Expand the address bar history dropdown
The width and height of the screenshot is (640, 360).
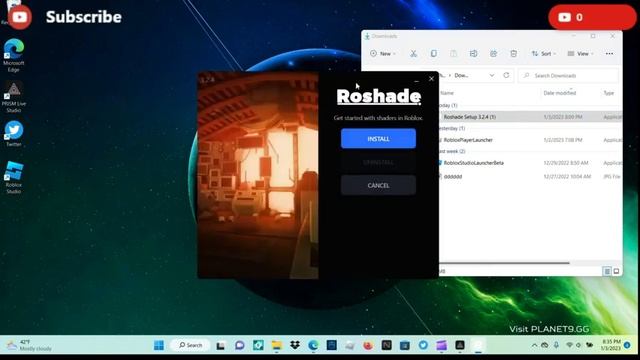click(492, 76)
